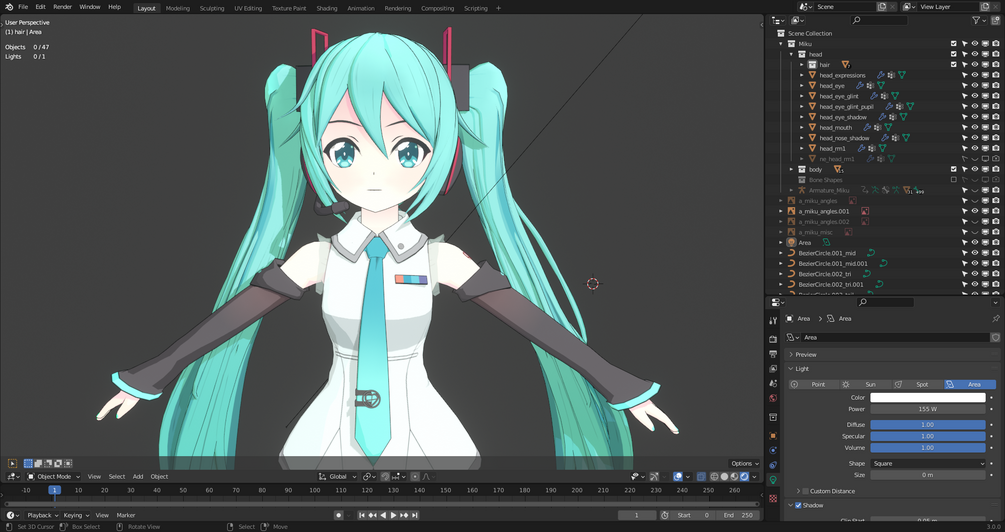The height and width of the screenshot is (532, 1005).
Task: Select wireframe viewport shading
Action: point(714,477)
